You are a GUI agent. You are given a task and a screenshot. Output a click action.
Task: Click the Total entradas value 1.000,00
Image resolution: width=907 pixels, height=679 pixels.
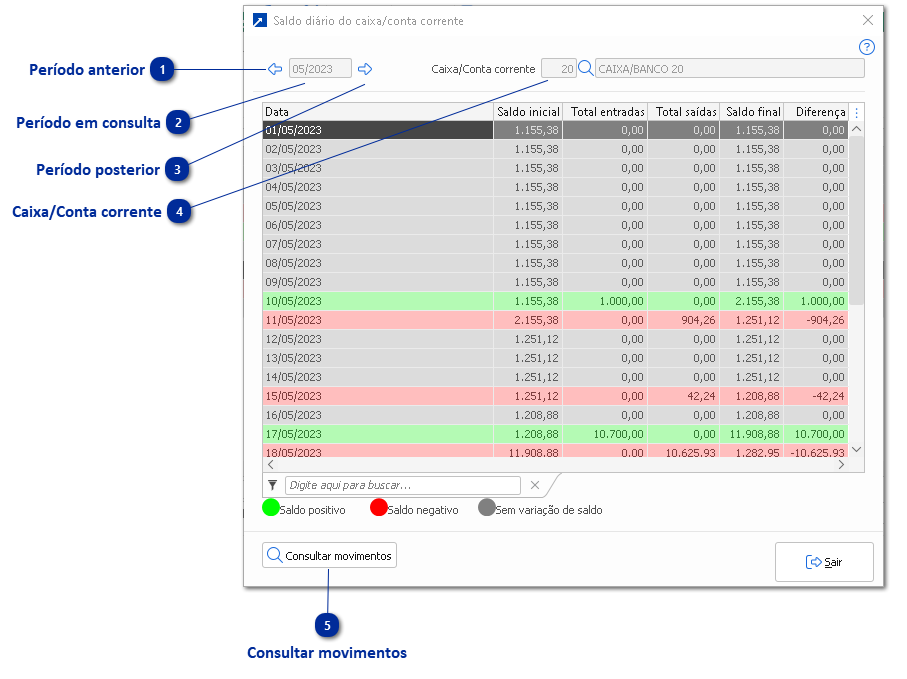pyautogui.click(x=621, y=301)
